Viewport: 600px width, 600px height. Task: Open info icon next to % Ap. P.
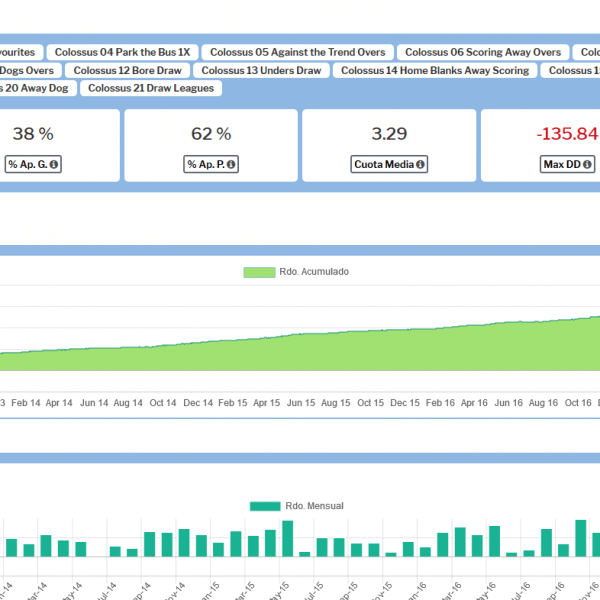[231, 164]
